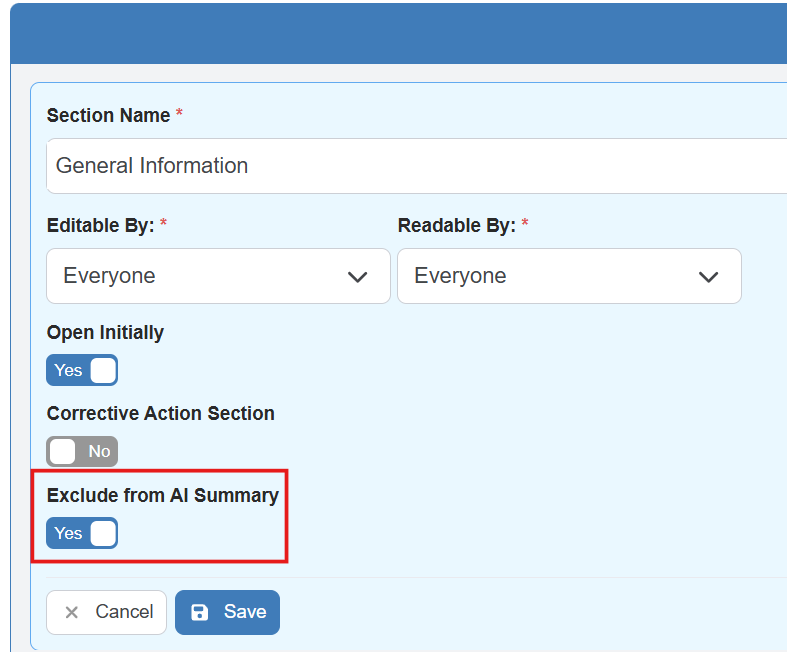Screen dimensions: 787x652
Task: Click the Corrective Action Section label
Action: point(160,413)
